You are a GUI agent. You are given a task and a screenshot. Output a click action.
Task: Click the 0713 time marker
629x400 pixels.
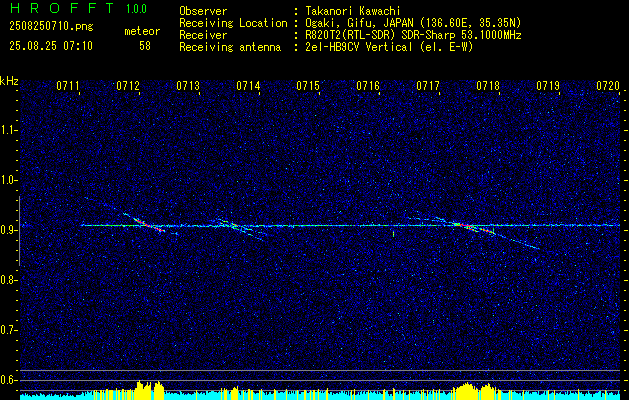(188, 86)
